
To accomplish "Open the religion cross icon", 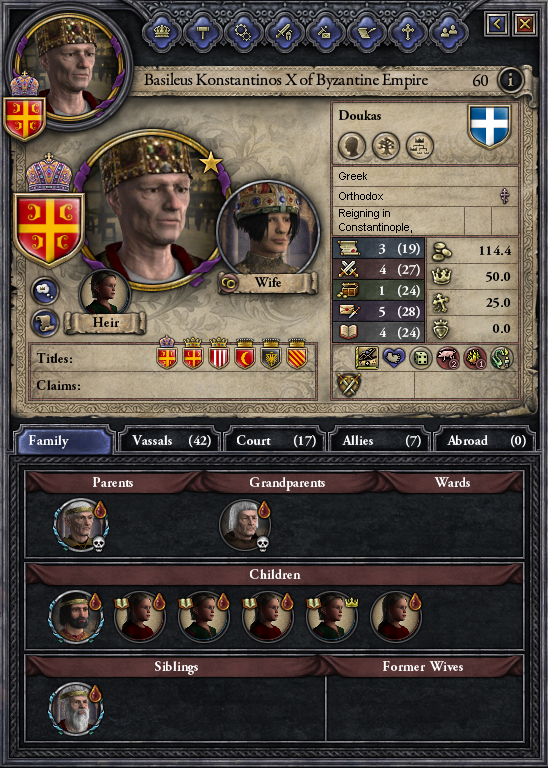I will 407,32.
